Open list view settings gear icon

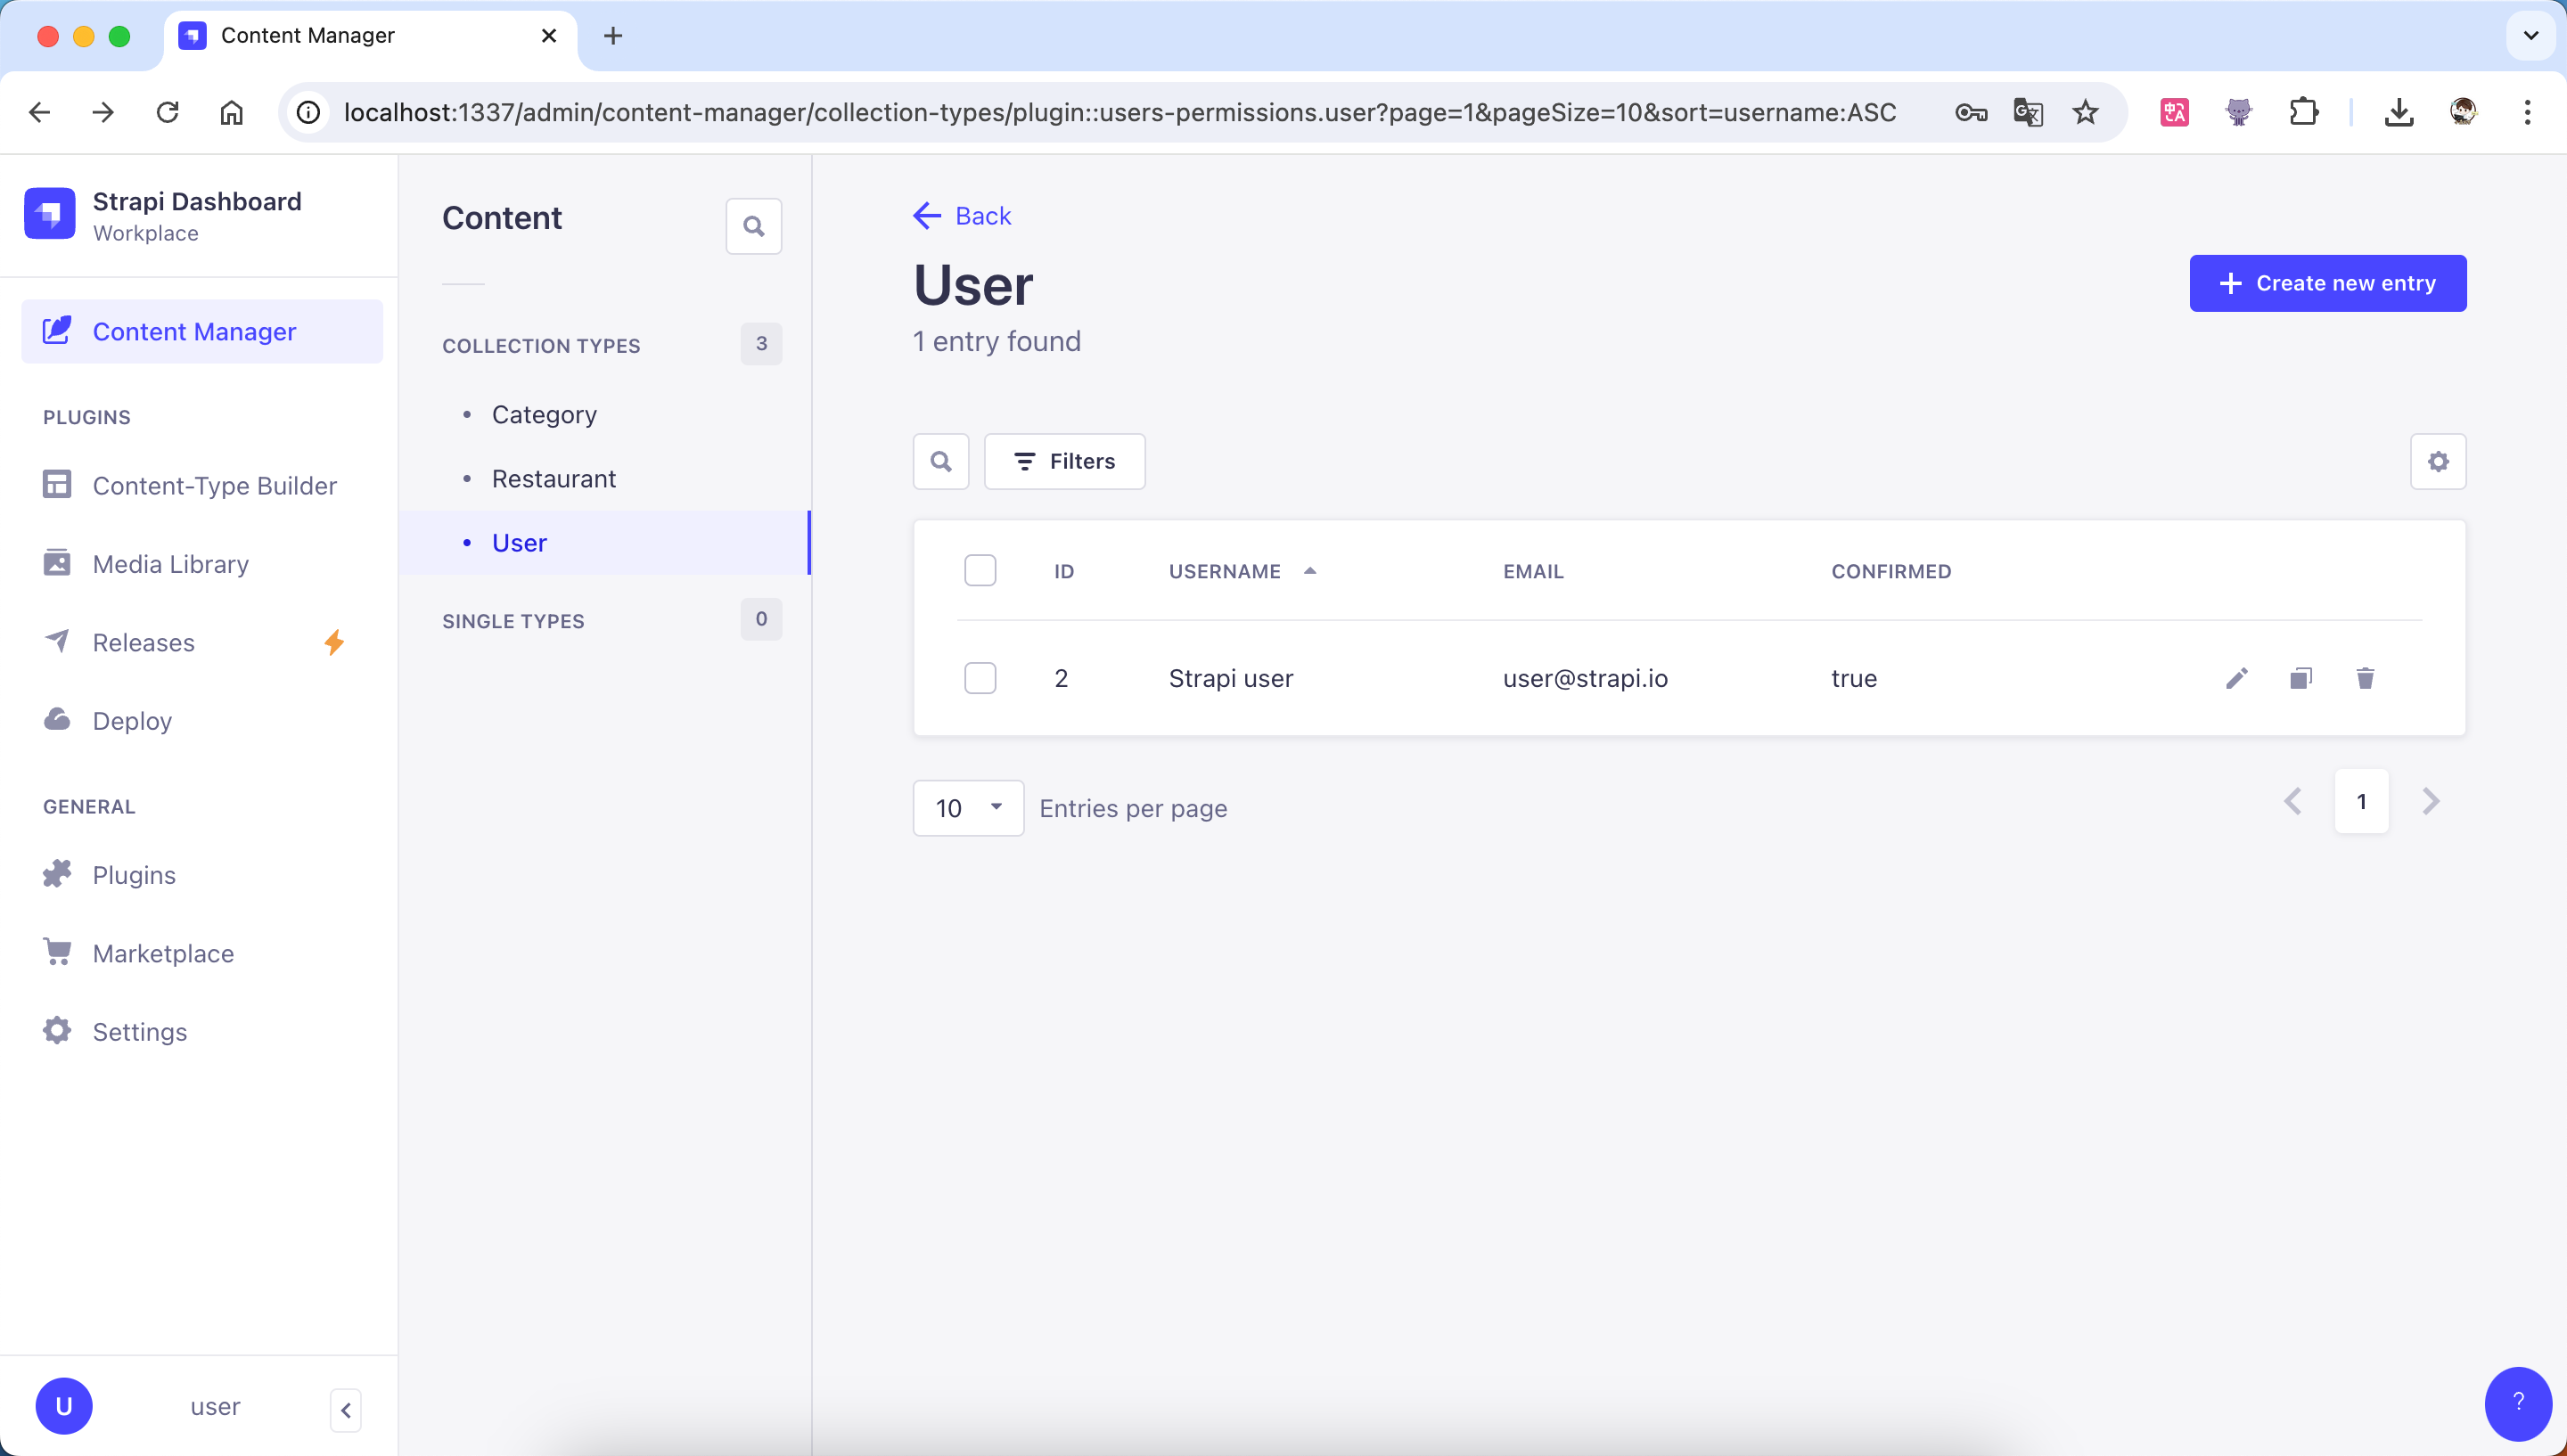[x=2438, y=461]
